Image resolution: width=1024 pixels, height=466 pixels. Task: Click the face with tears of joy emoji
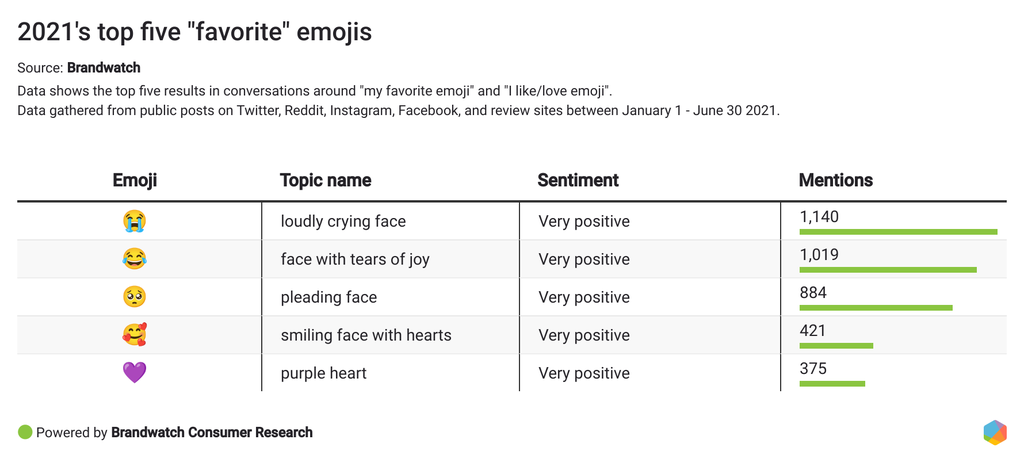[x=134, y=259]
